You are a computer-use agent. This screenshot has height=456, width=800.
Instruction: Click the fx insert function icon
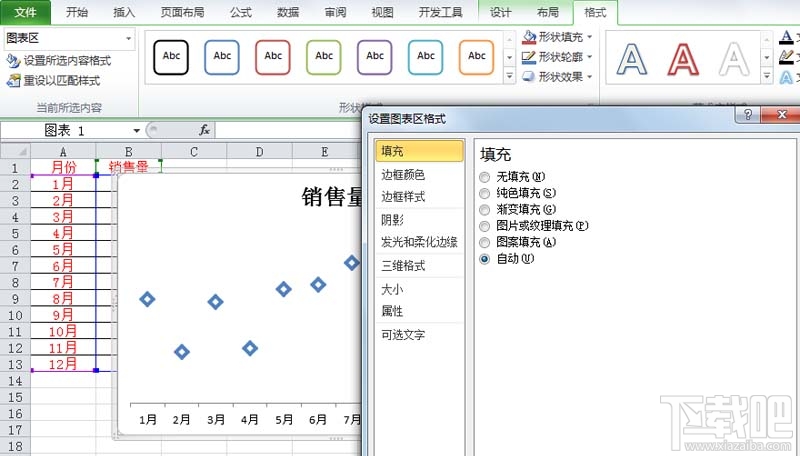pos(205,130)
